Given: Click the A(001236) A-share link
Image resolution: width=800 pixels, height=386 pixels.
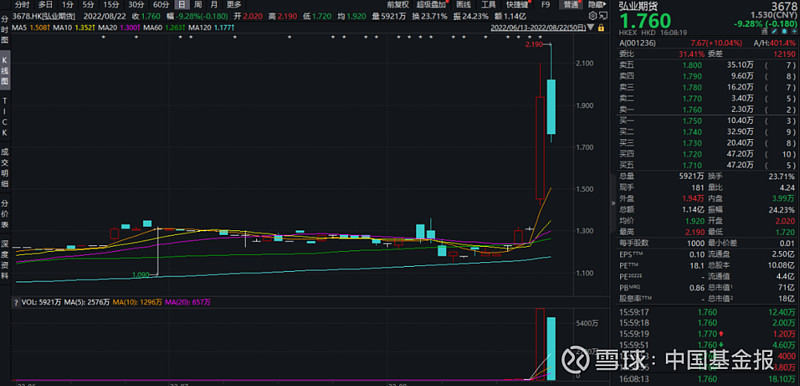Looking at the screenshot, I should pyautogui.click(x=638, y=42).
